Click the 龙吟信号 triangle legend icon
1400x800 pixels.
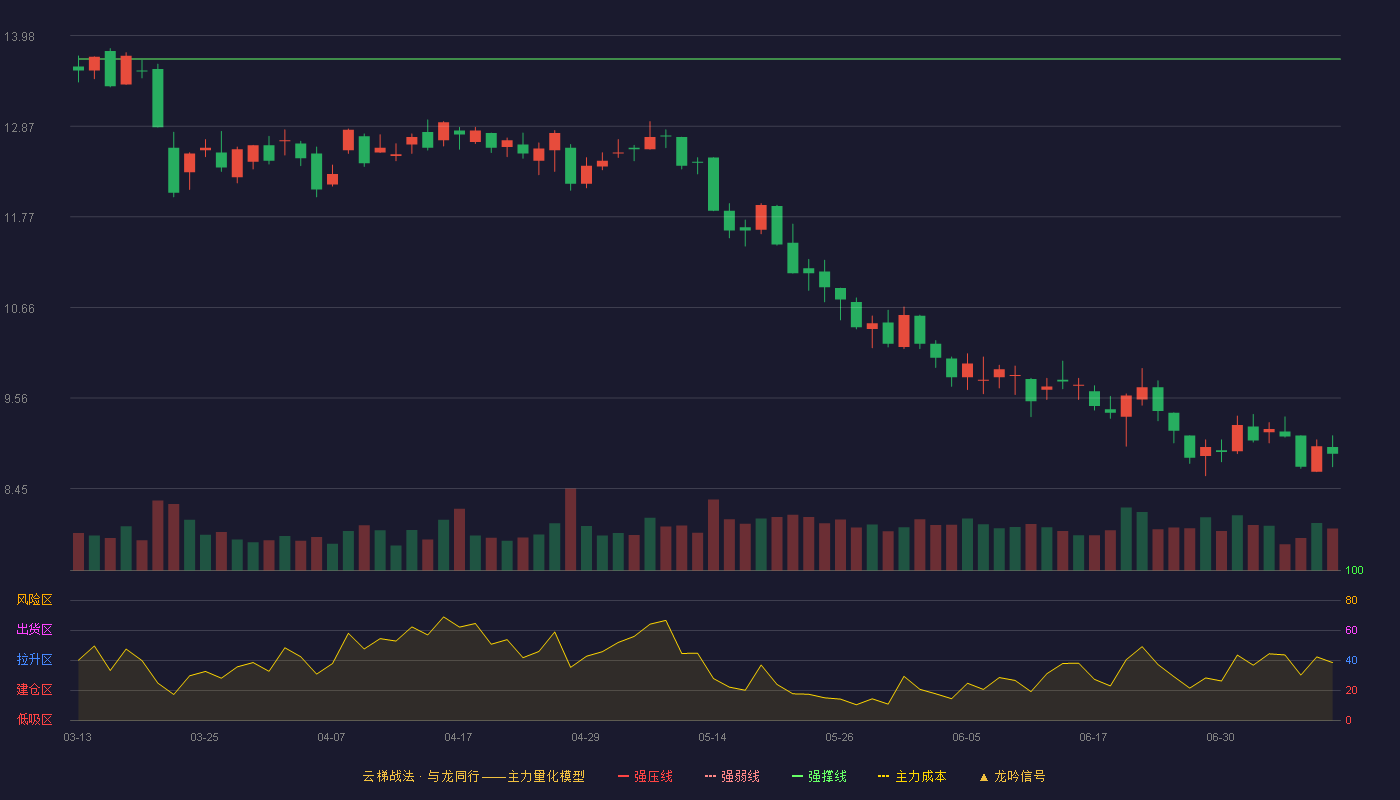tap(984, 776)
